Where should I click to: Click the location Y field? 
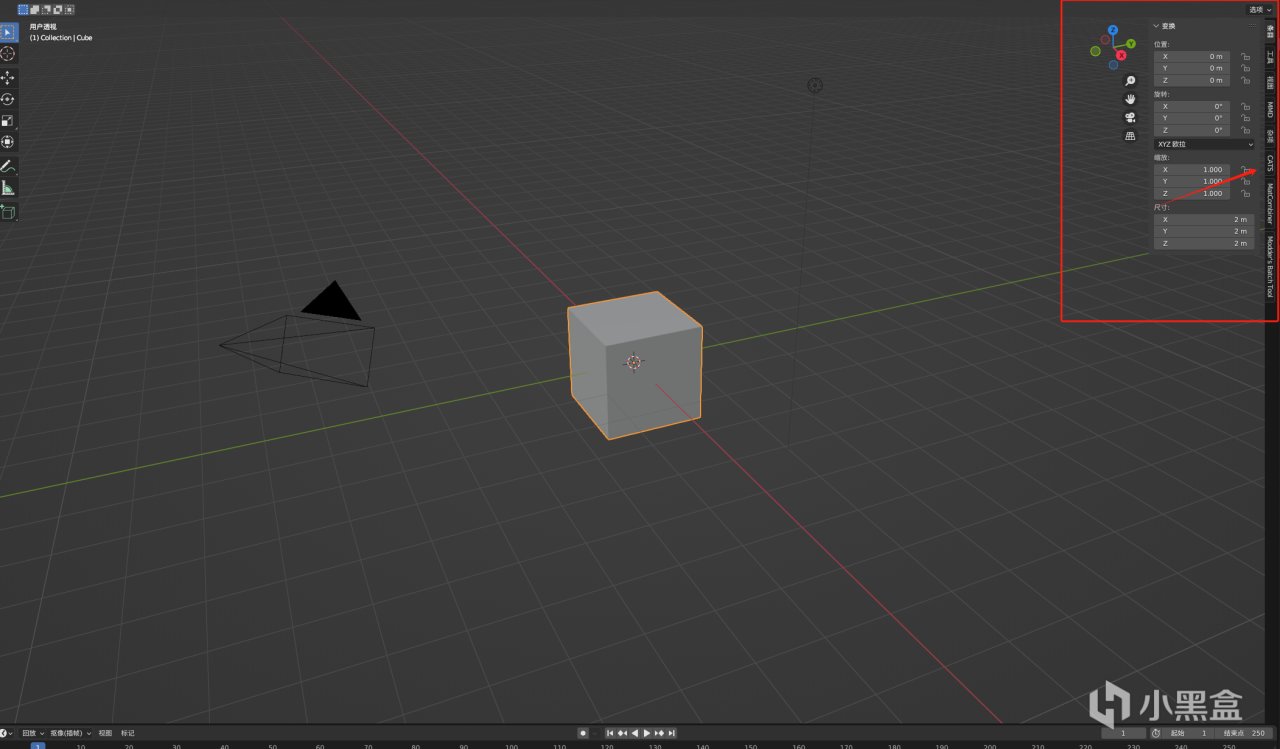1192,68
